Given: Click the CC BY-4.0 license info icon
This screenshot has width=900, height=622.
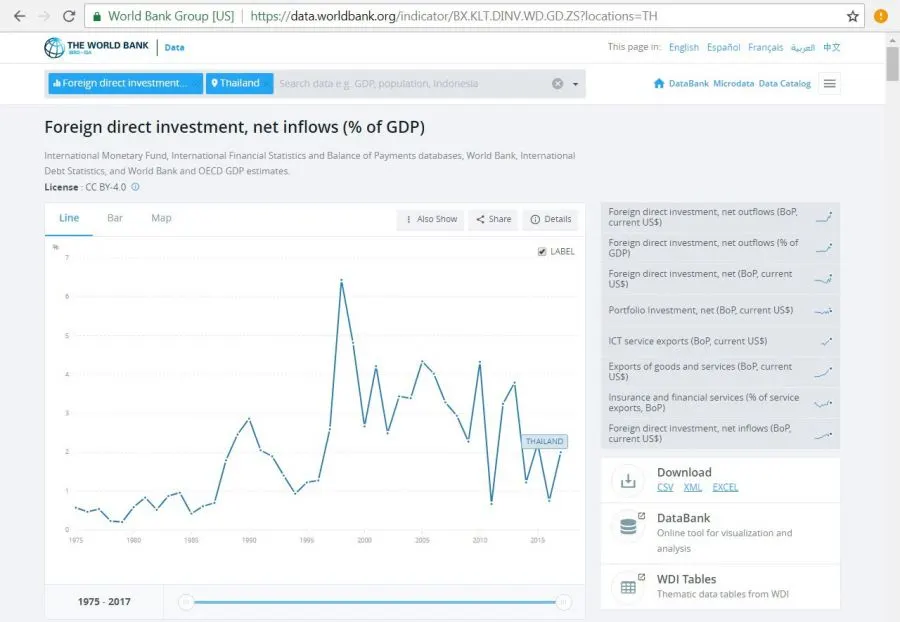Looking at the screenshot, I should (135, 187).
